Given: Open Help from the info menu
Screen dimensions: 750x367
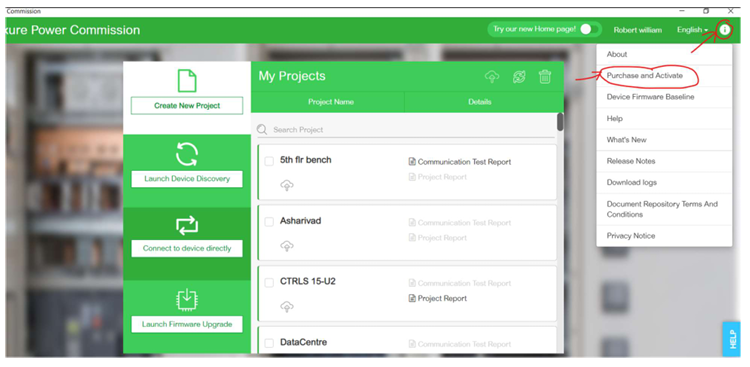Looking at the screenshot, I should [x=664, y=118].
